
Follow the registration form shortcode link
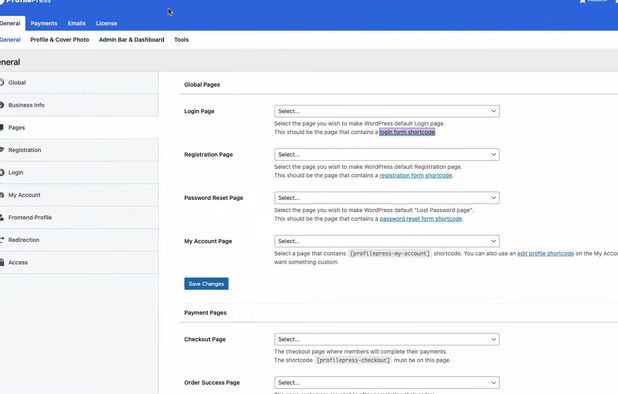(416, 175)
